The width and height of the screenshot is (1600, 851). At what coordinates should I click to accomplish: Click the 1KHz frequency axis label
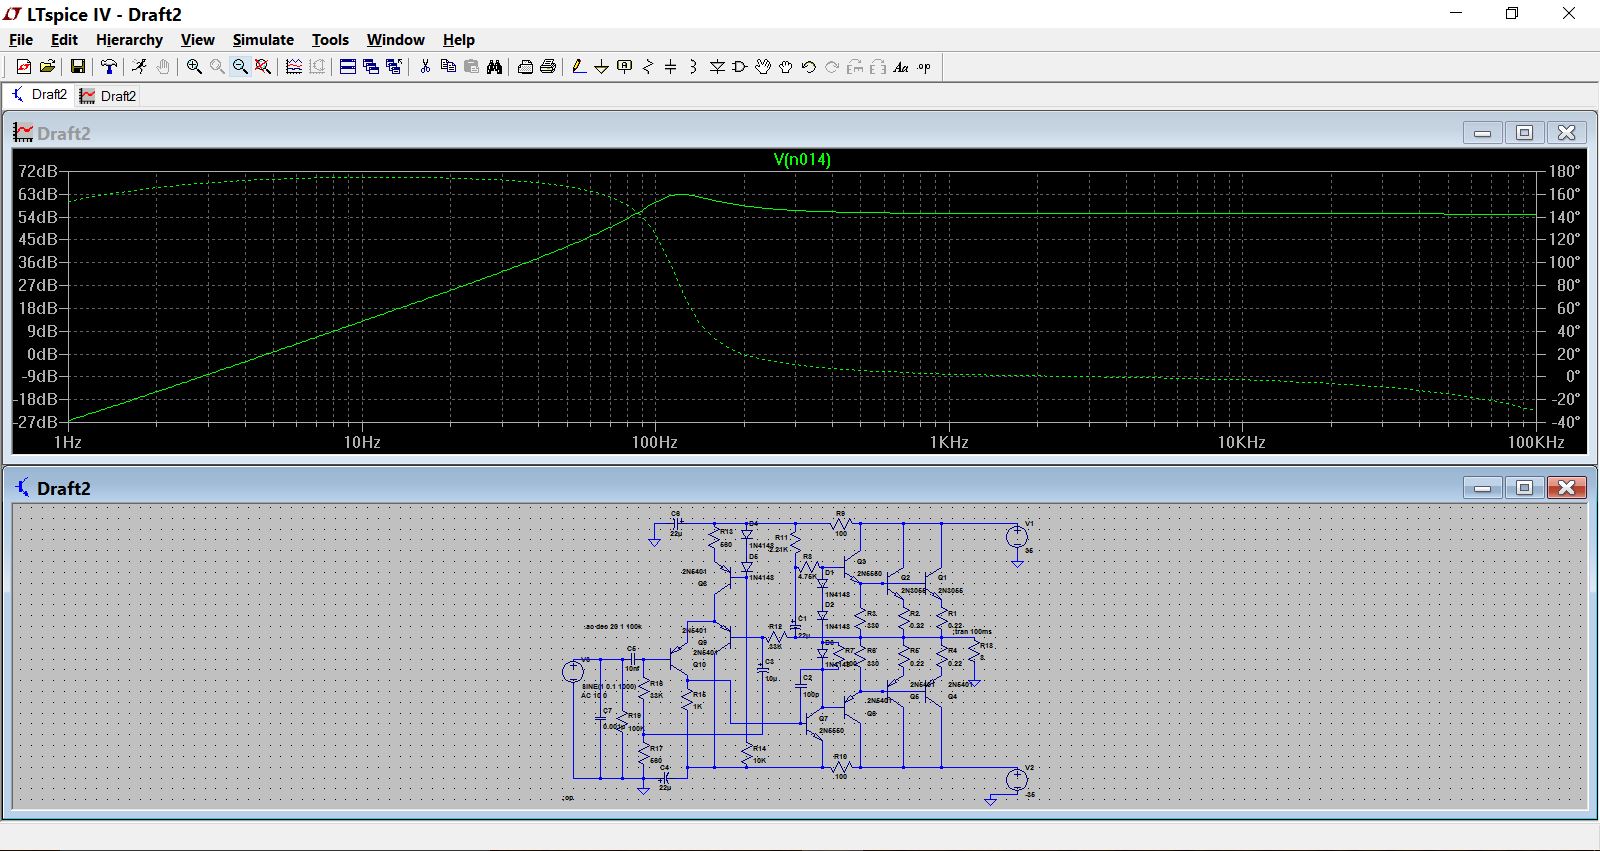click(x=949, y=442)
